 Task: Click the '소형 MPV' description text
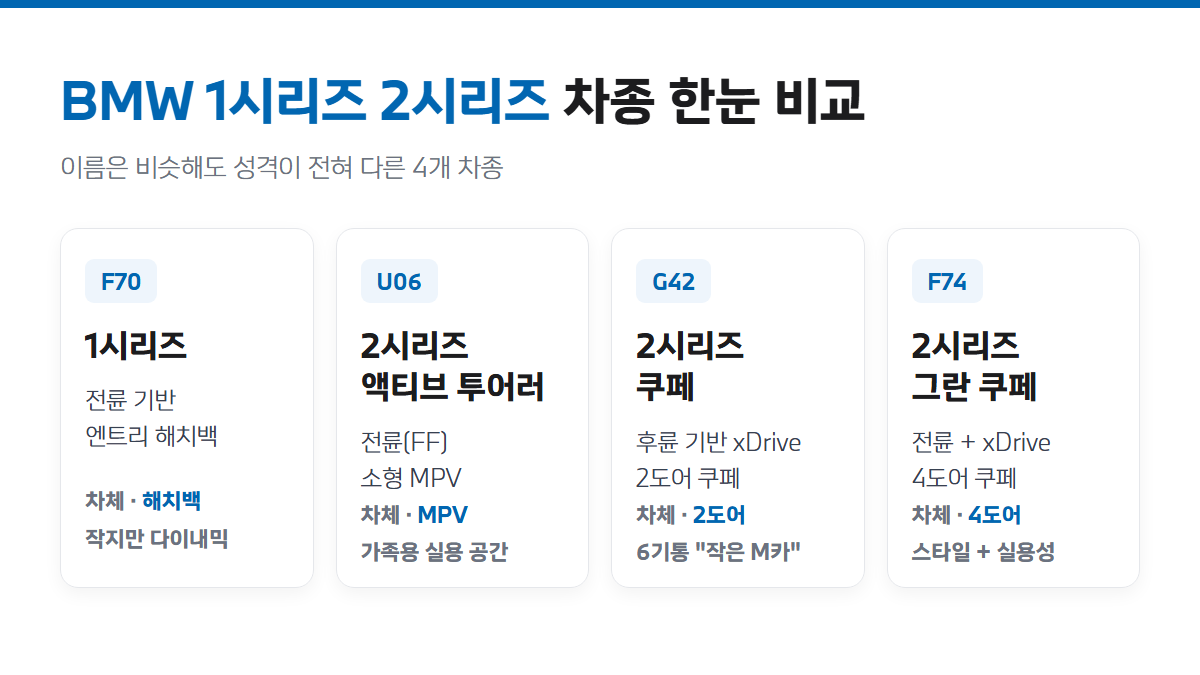pos(411,477)
